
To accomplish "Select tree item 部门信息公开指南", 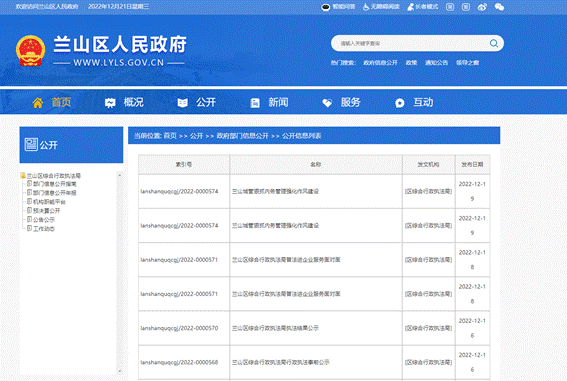I will (x=55, y=184).
